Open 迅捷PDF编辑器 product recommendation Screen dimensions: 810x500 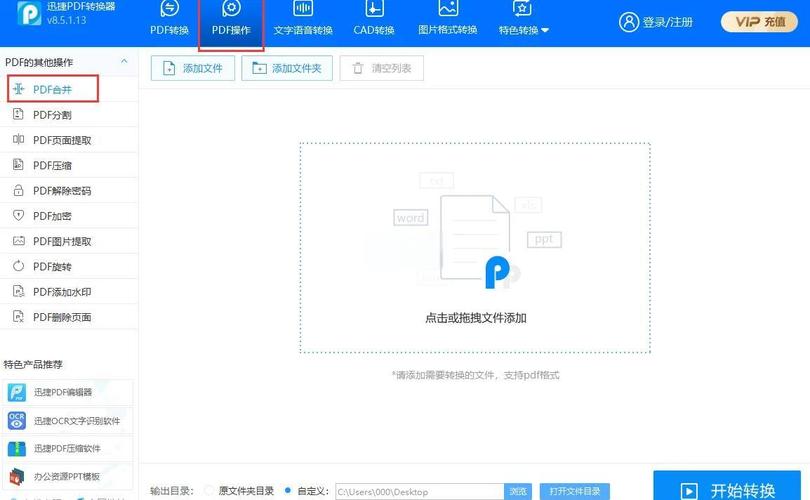(67, 393)
